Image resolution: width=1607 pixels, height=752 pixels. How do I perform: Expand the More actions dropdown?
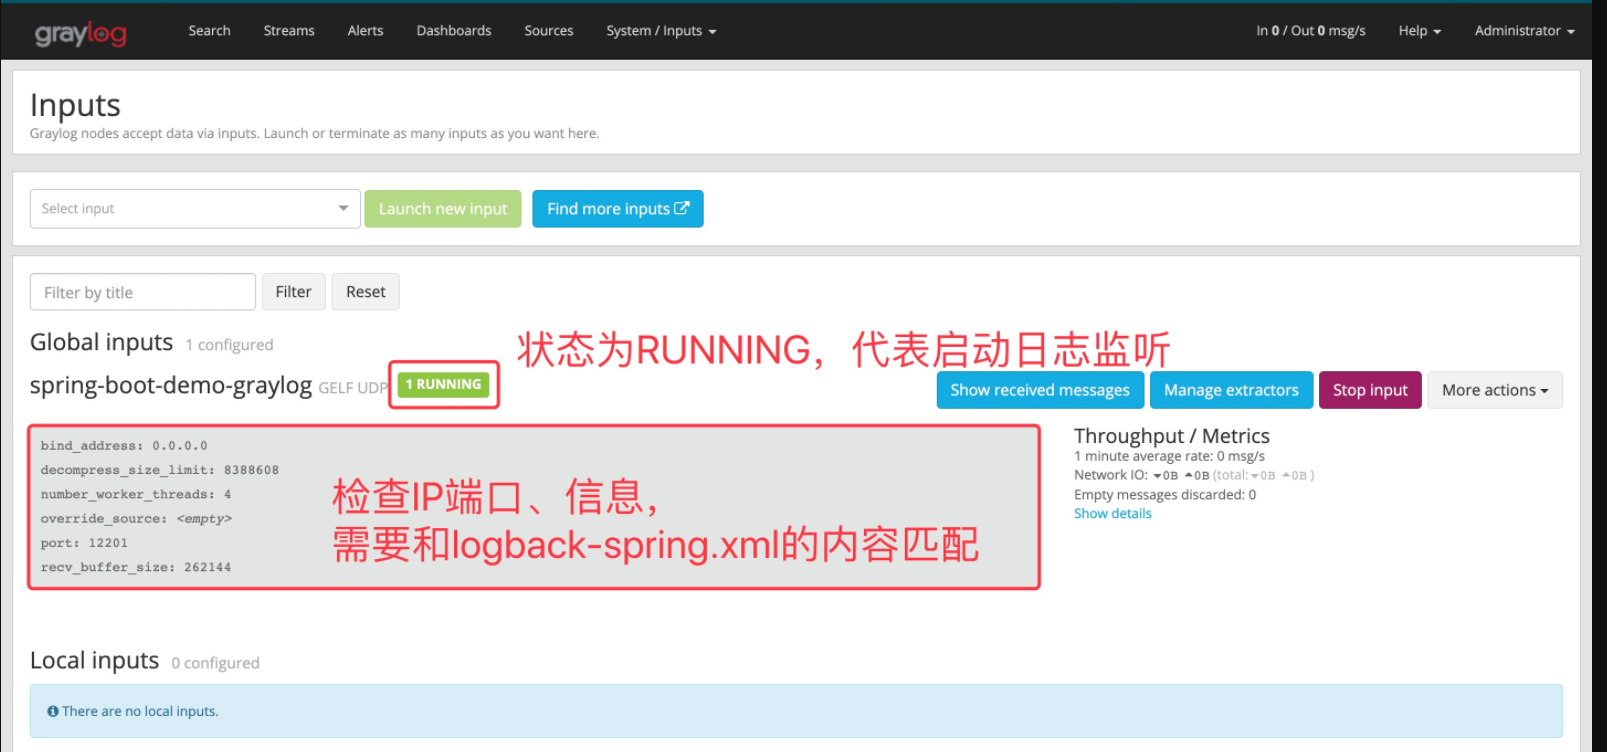[x=1495, y=390]
